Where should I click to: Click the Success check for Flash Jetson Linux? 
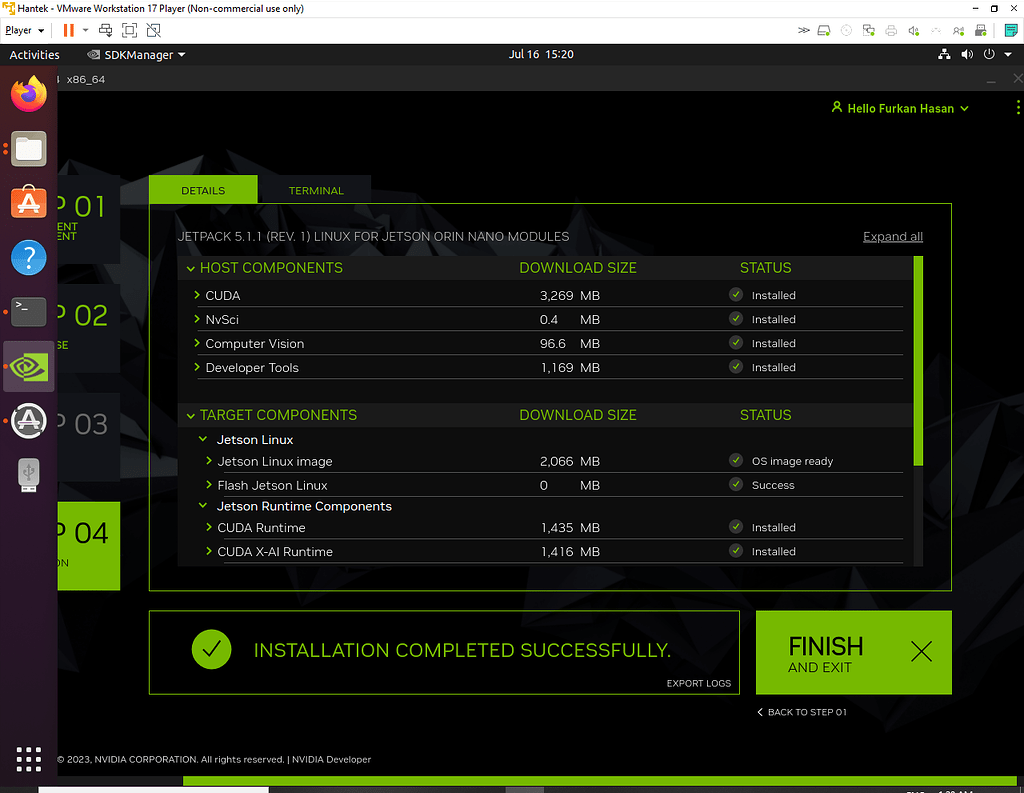735,485
